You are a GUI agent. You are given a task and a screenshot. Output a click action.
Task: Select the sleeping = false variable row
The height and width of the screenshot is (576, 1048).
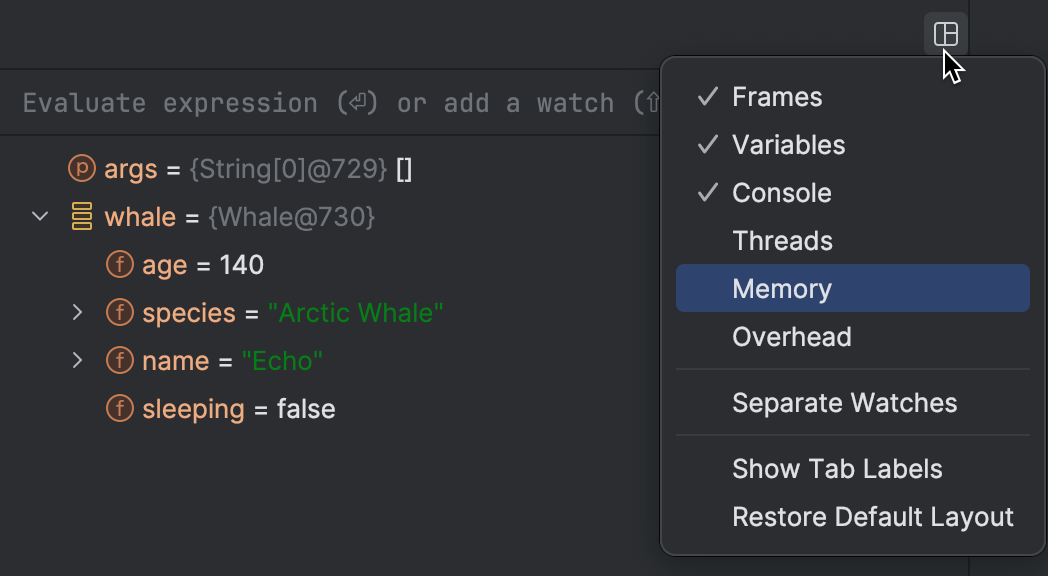[x=238, y=409]
